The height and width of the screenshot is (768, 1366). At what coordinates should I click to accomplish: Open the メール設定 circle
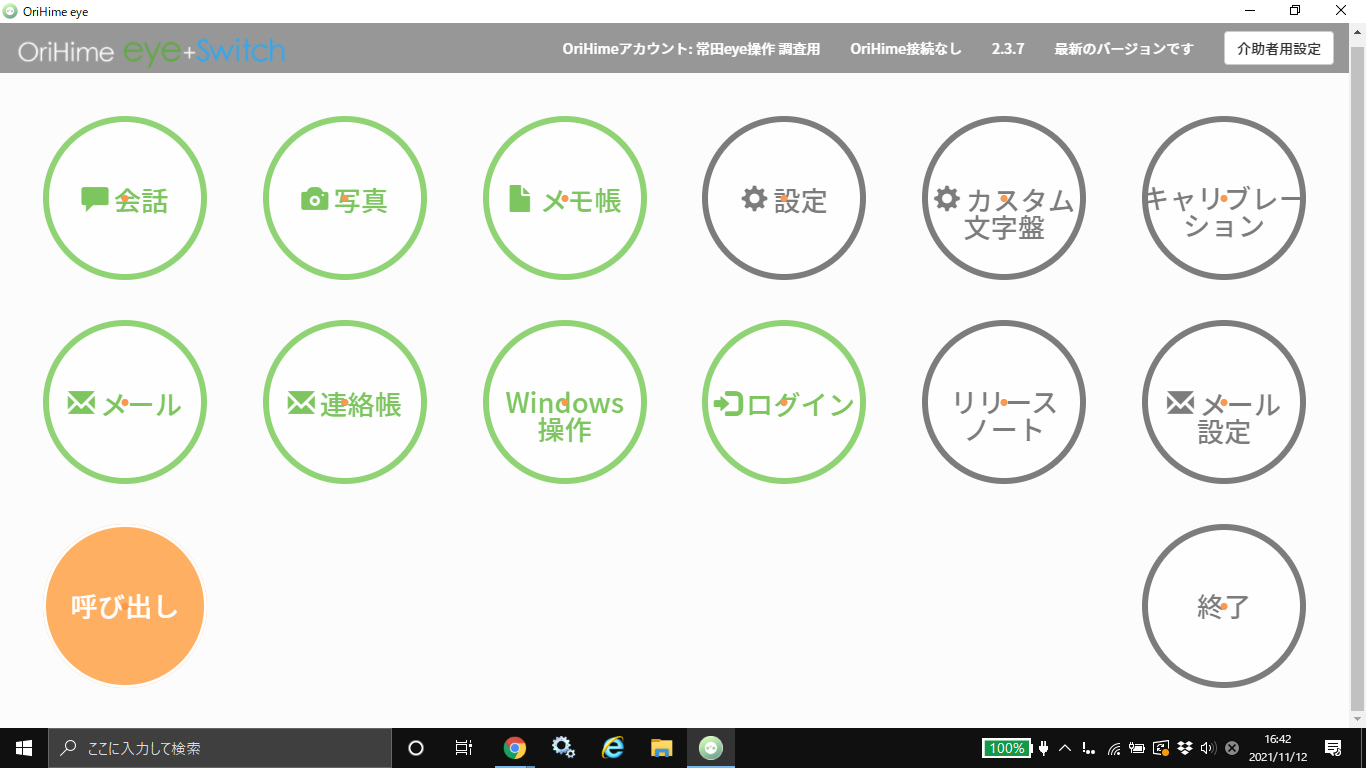pyautogui.click(x=1224, y=402)
